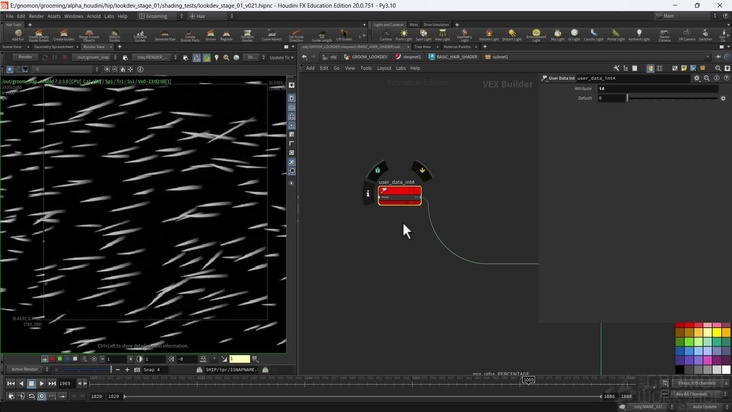This screenshot has width=732, height=412.
Task: Select the user_data_int4 red node
Action: (400, 196)
